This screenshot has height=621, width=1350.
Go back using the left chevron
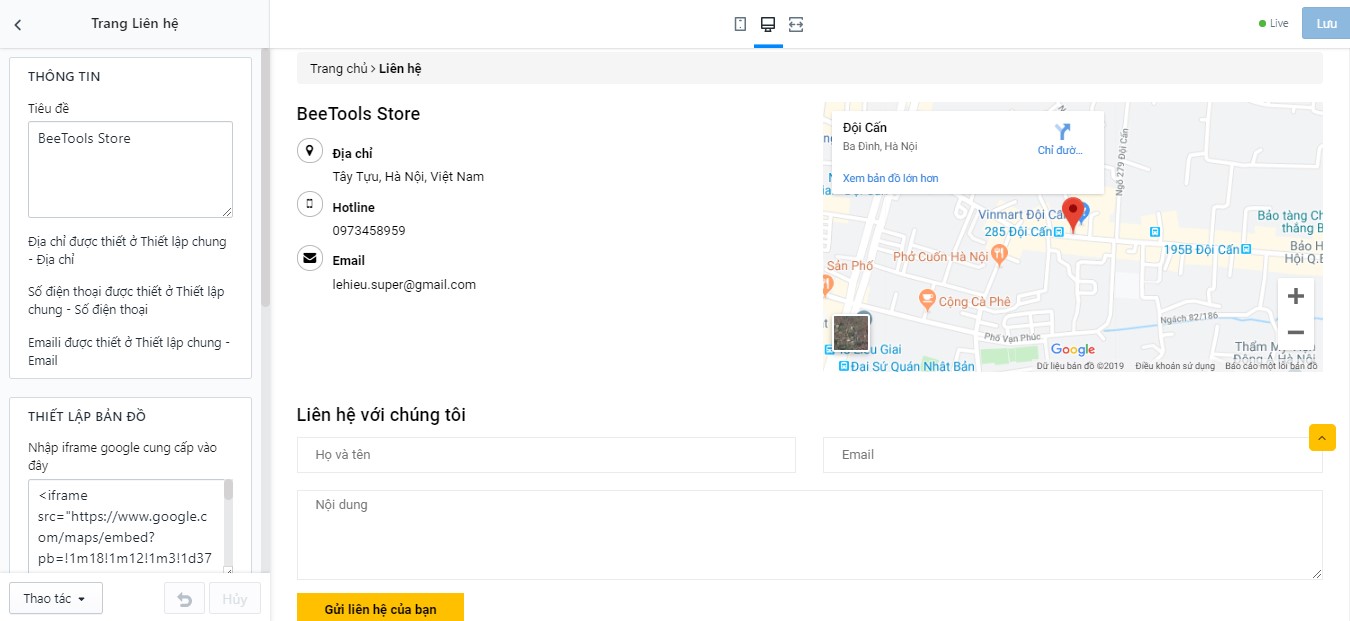point(18,24)
